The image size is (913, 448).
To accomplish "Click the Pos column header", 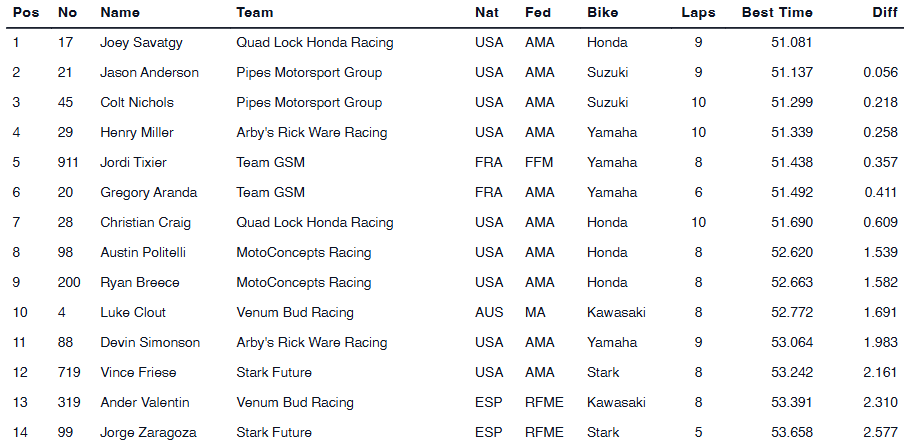I will point(24,13).
